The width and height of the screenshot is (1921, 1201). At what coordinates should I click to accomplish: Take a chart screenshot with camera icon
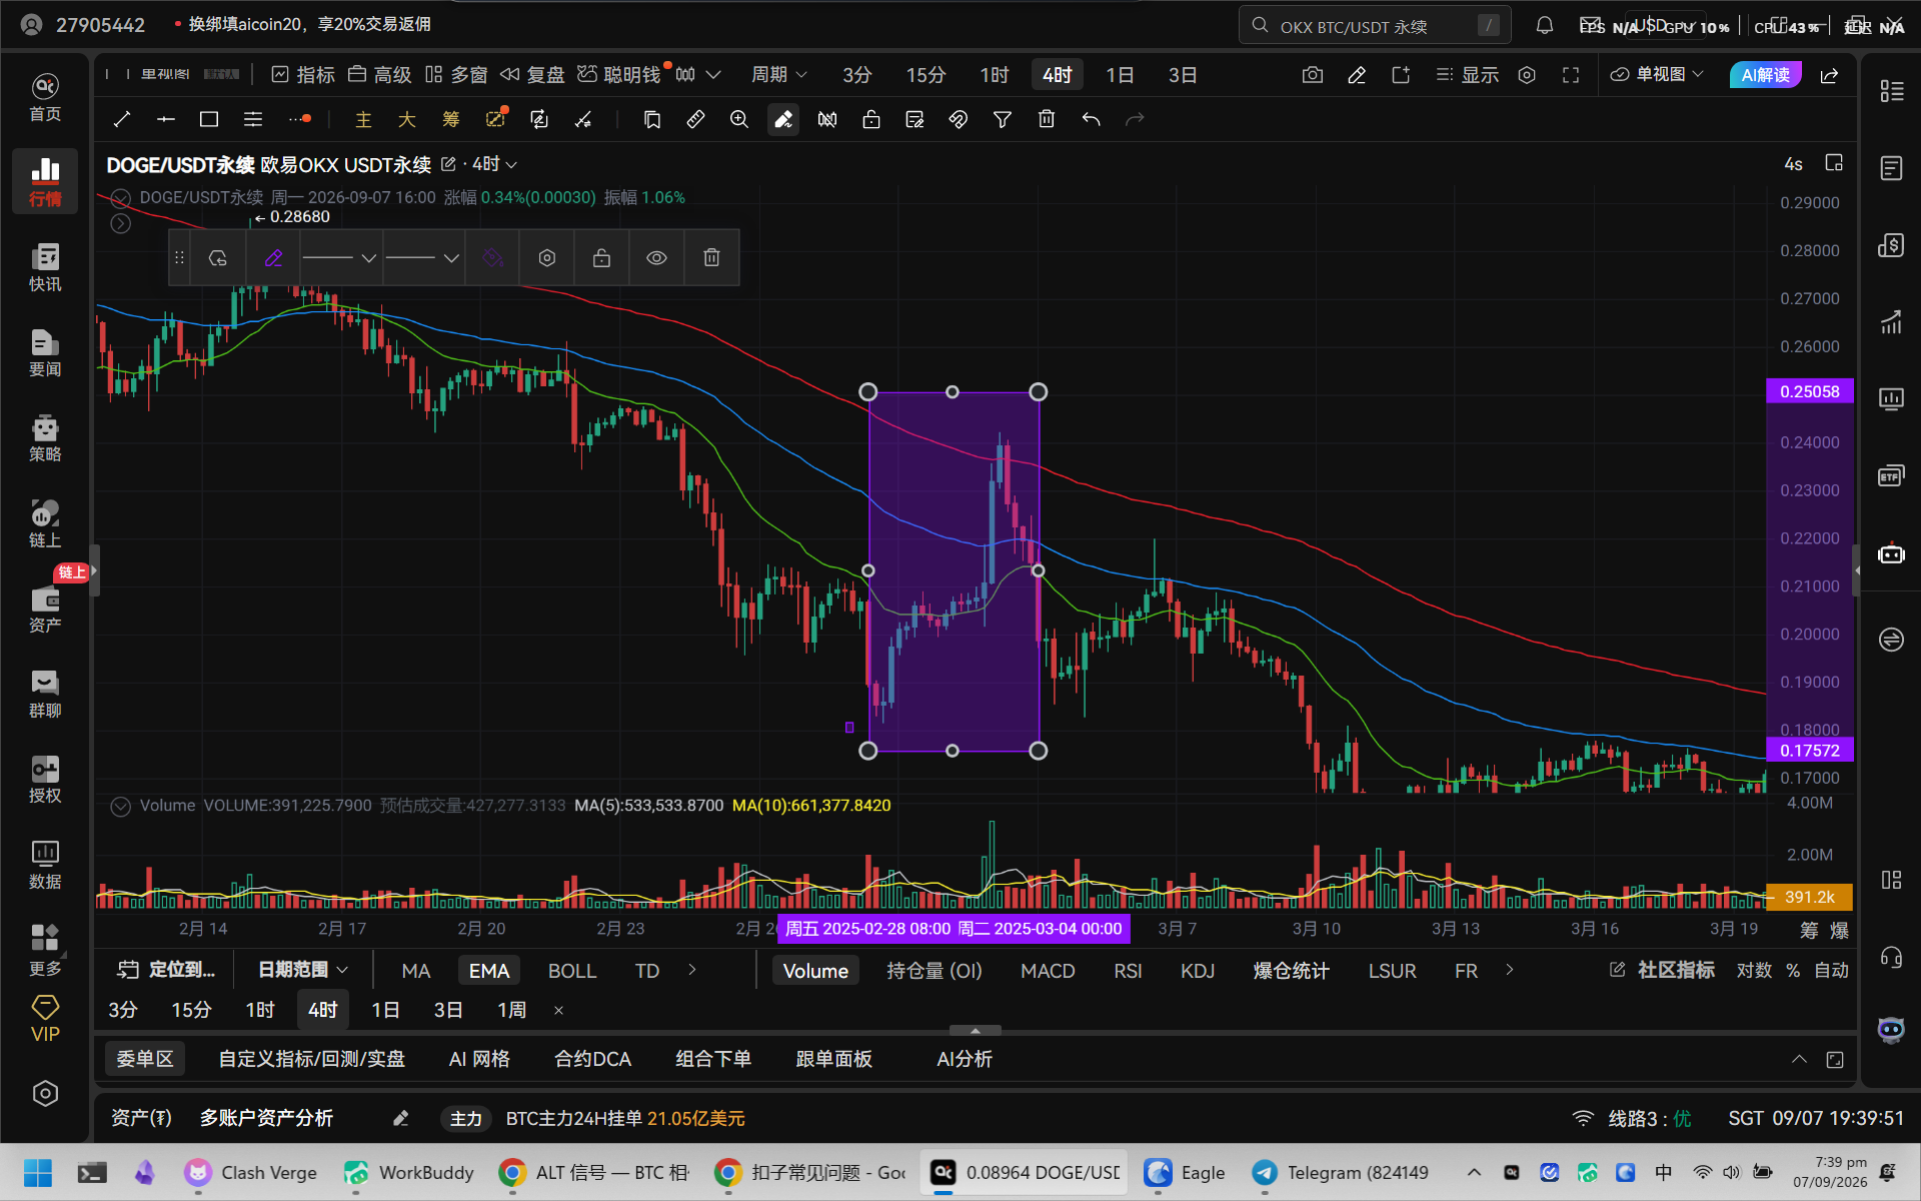pos(1312,75)
